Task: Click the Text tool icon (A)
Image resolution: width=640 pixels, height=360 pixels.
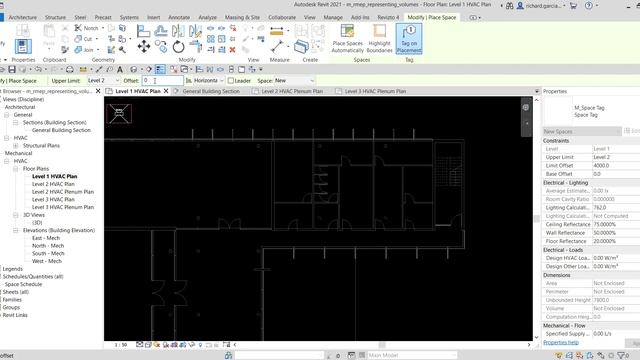Action: point(120,69)
